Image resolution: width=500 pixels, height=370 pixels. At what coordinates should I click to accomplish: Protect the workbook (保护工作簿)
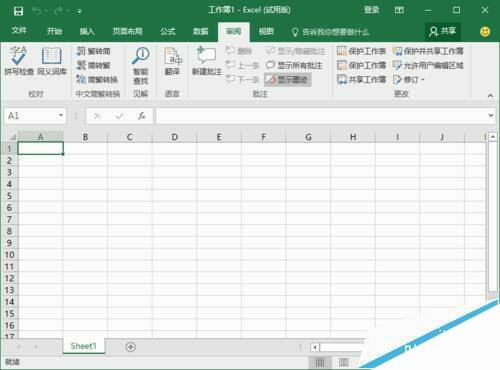click(x=361, y=65)
